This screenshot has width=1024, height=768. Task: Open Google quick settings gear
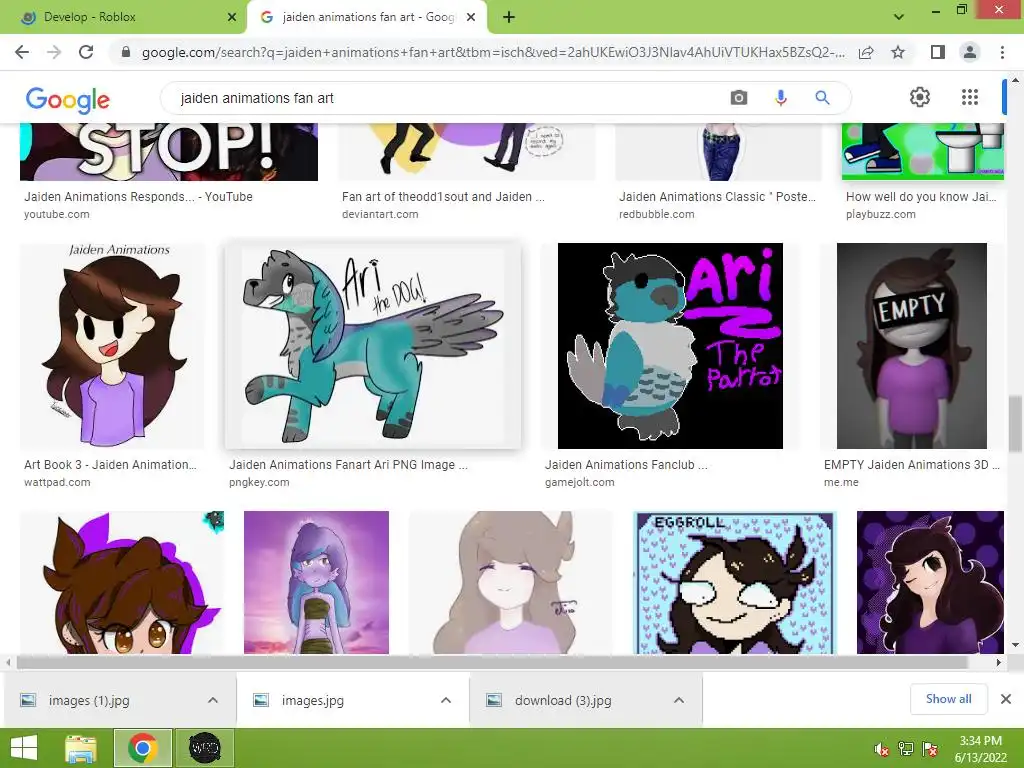[x=920, y=97]
